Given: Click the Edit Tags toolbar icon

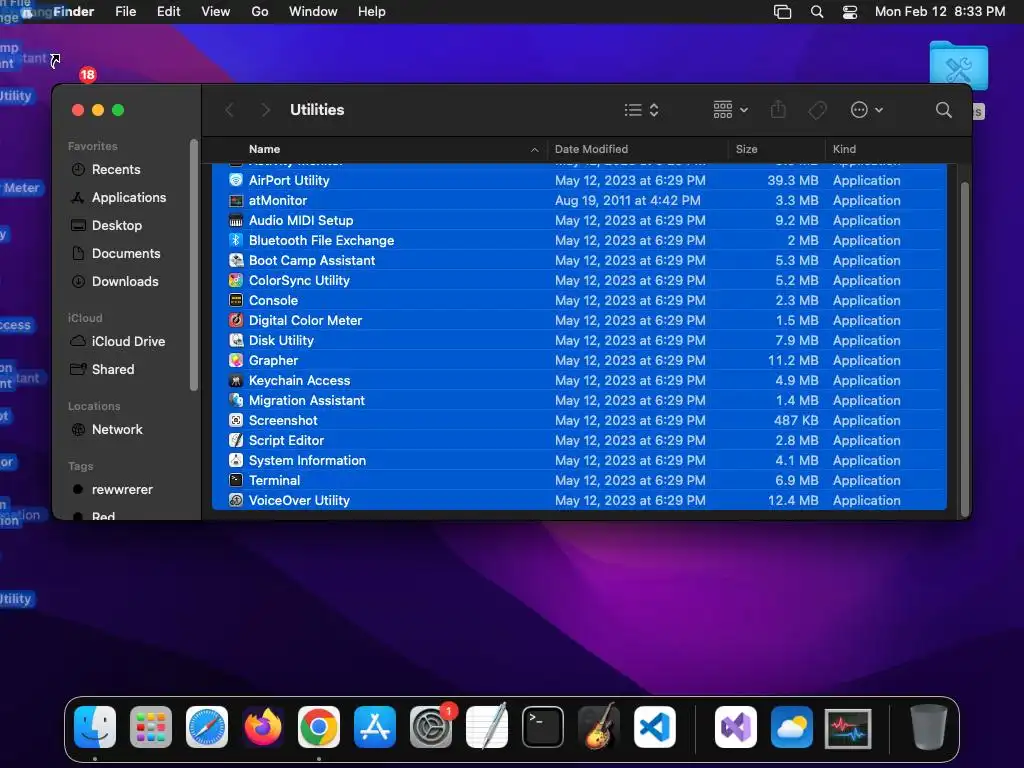Looking at the screenshot, I should (x=817, y=110).
